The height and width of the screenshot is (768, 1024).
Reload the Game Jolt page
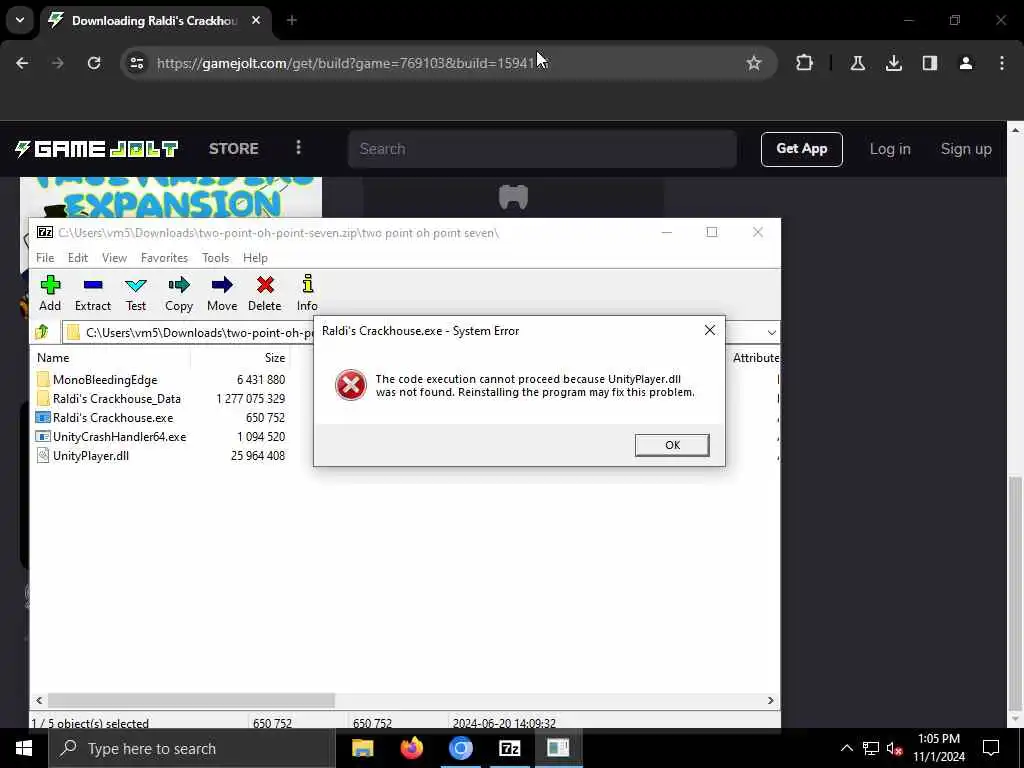94,63
